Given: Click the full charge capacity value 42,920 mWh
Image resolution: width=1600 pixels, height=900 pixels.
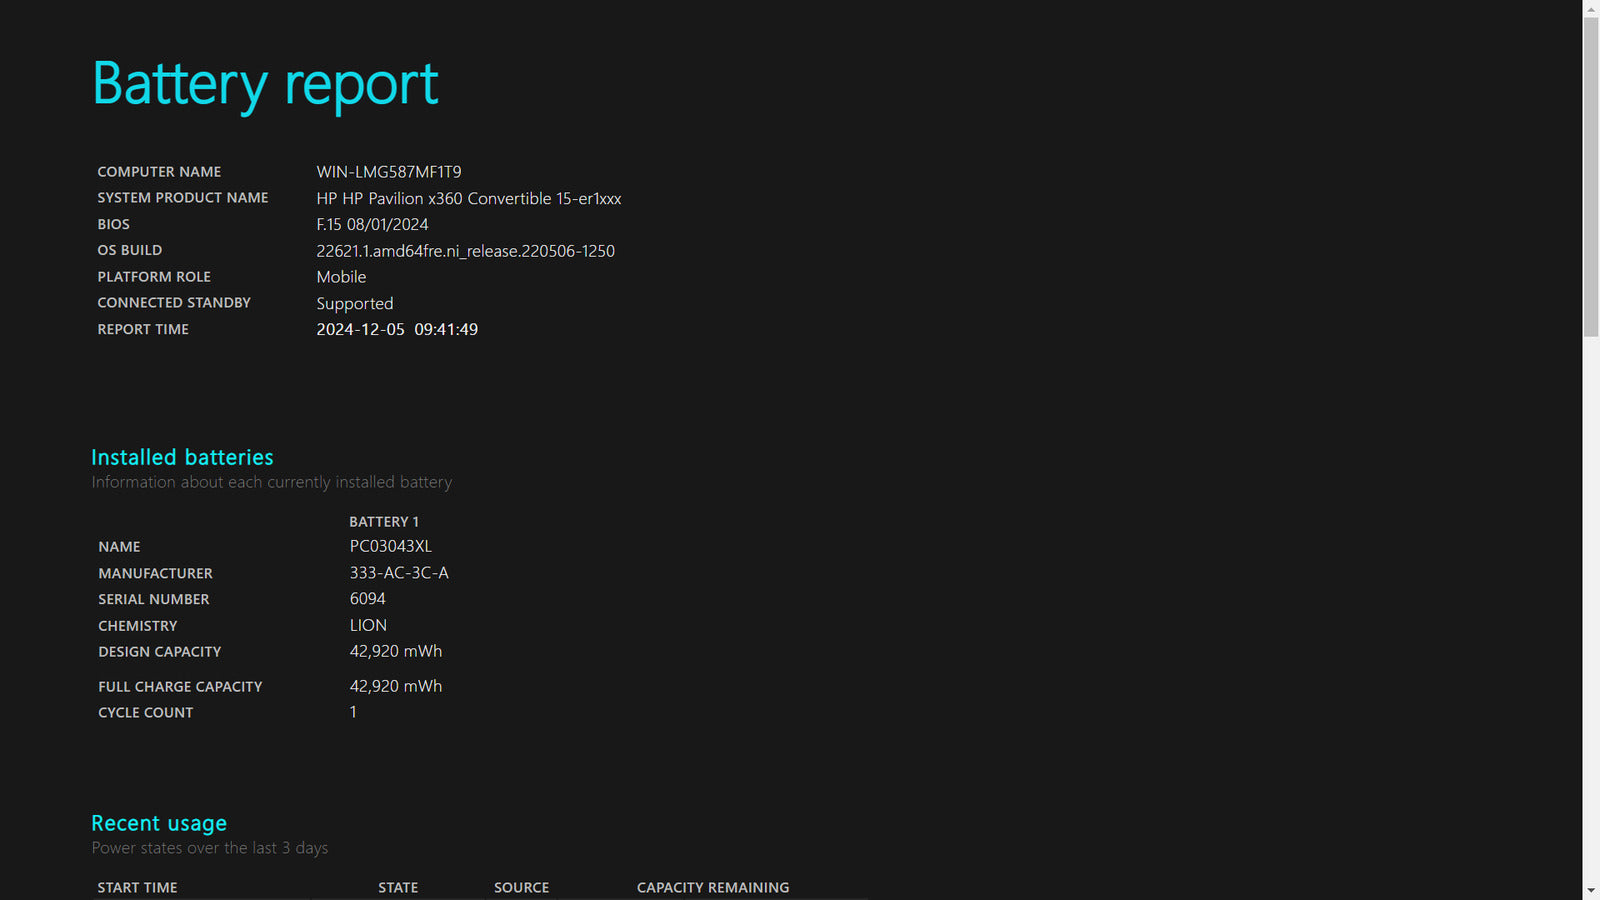Looking at the screenshot, I should (396, 686).
